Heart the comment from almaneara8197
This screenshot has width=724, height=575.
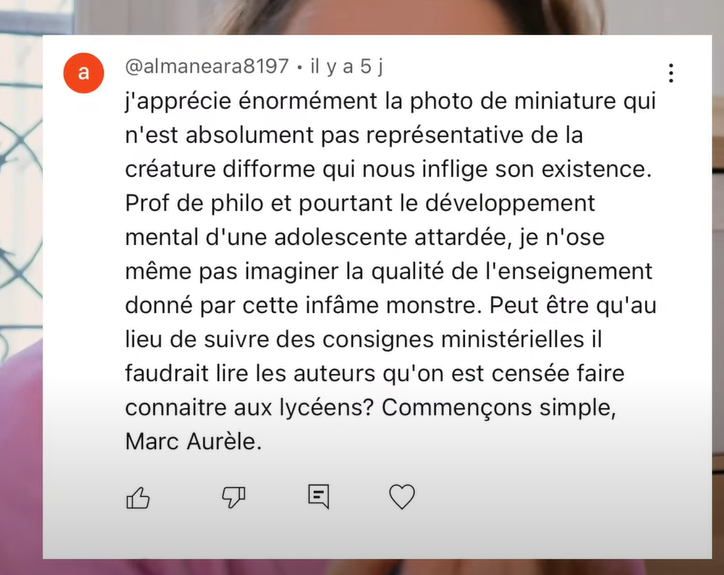click(402, 497)
